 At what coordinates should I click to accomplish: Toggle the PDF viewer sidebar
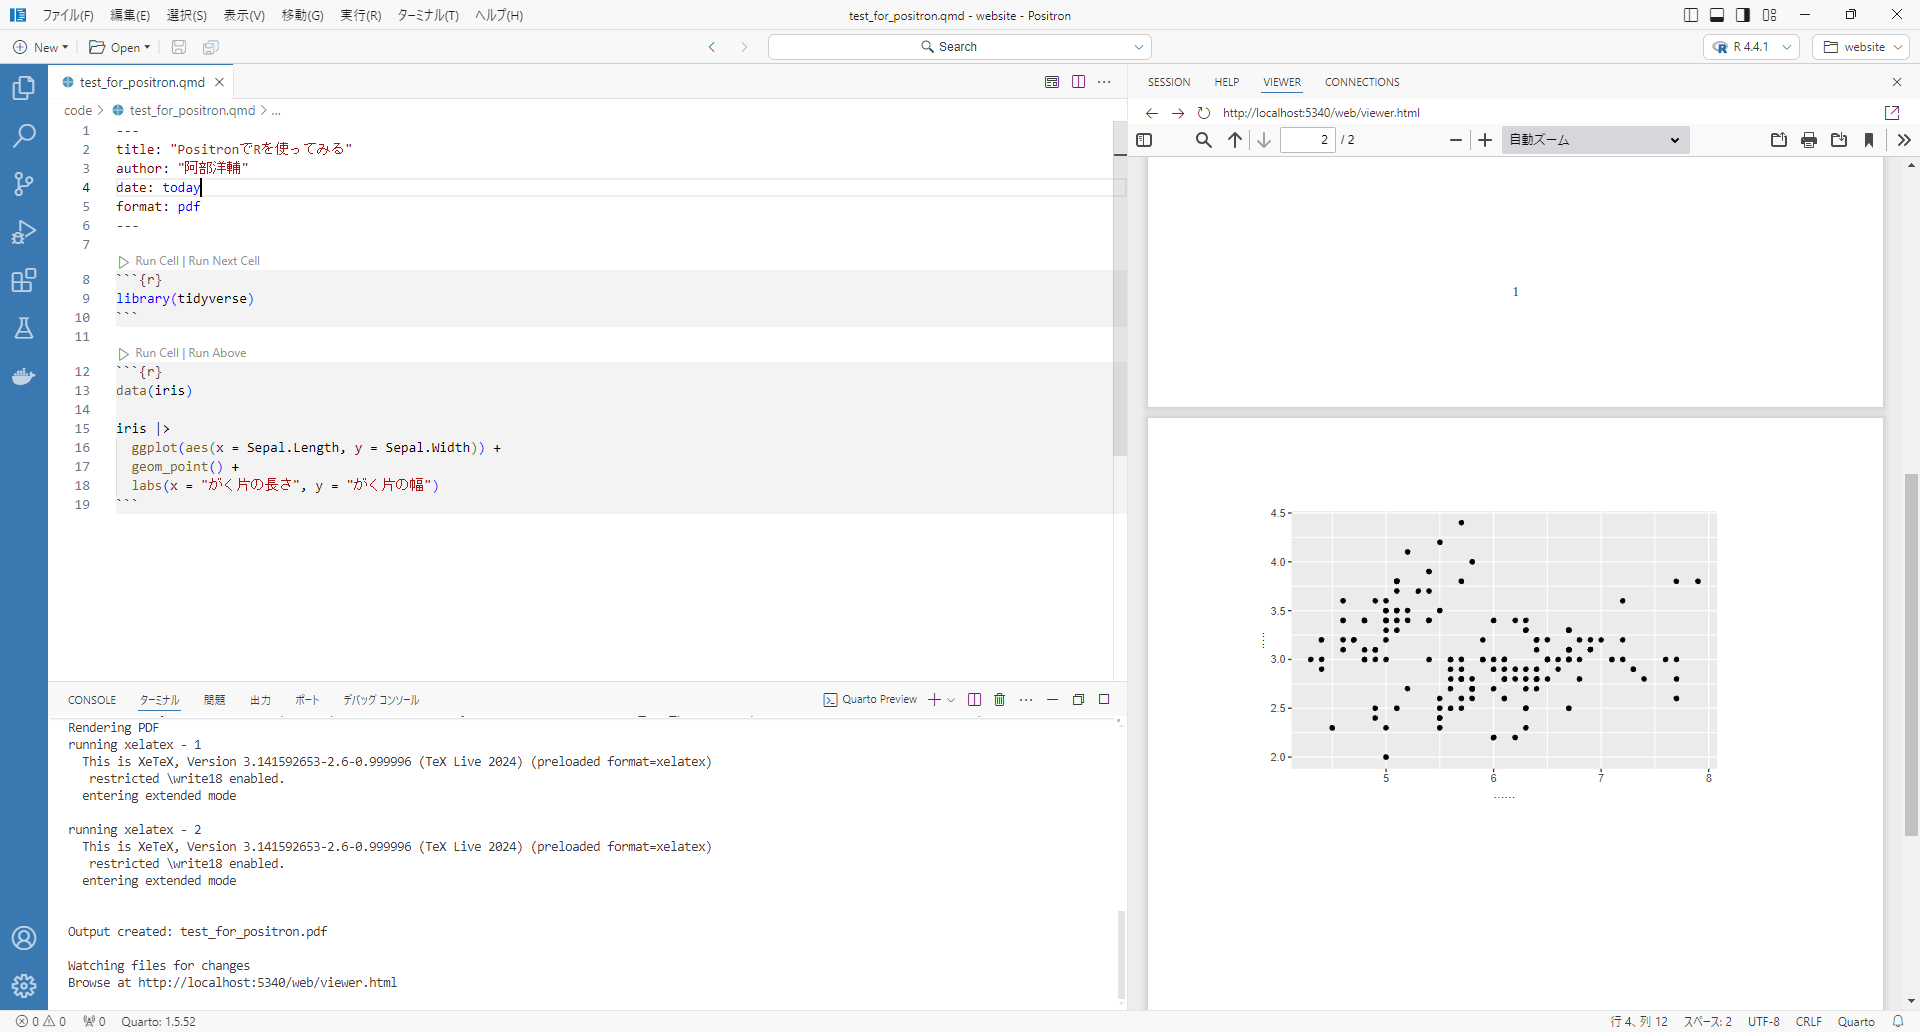click(x=1145, y=140)
